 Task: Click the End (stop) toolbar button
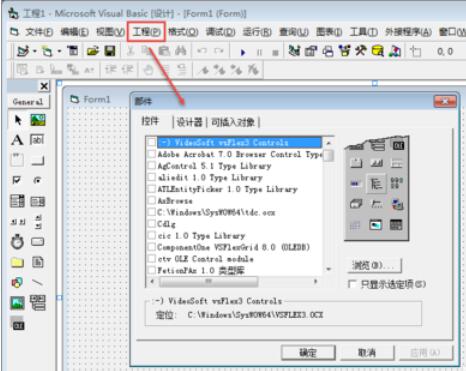coord(275,52)
